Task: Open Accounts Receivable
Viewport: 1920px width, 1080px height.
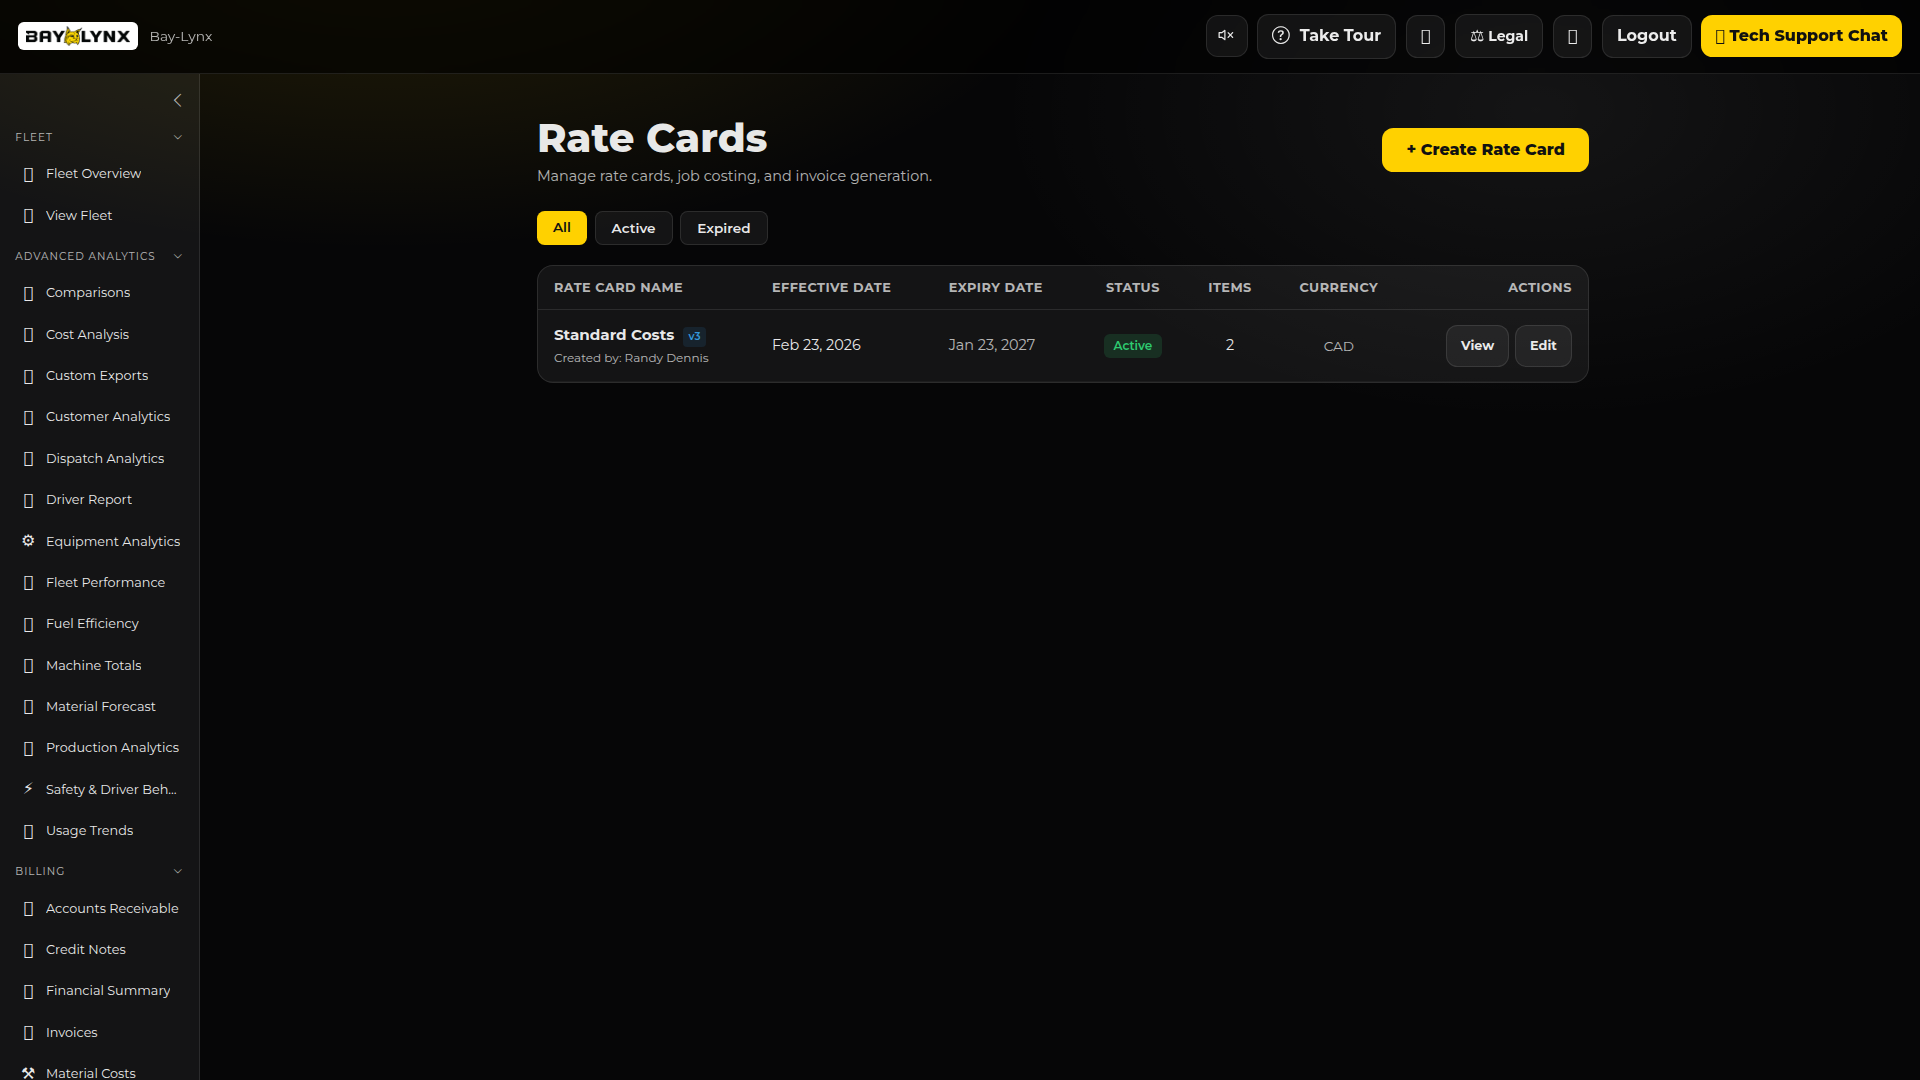Action: click(112, 908)
